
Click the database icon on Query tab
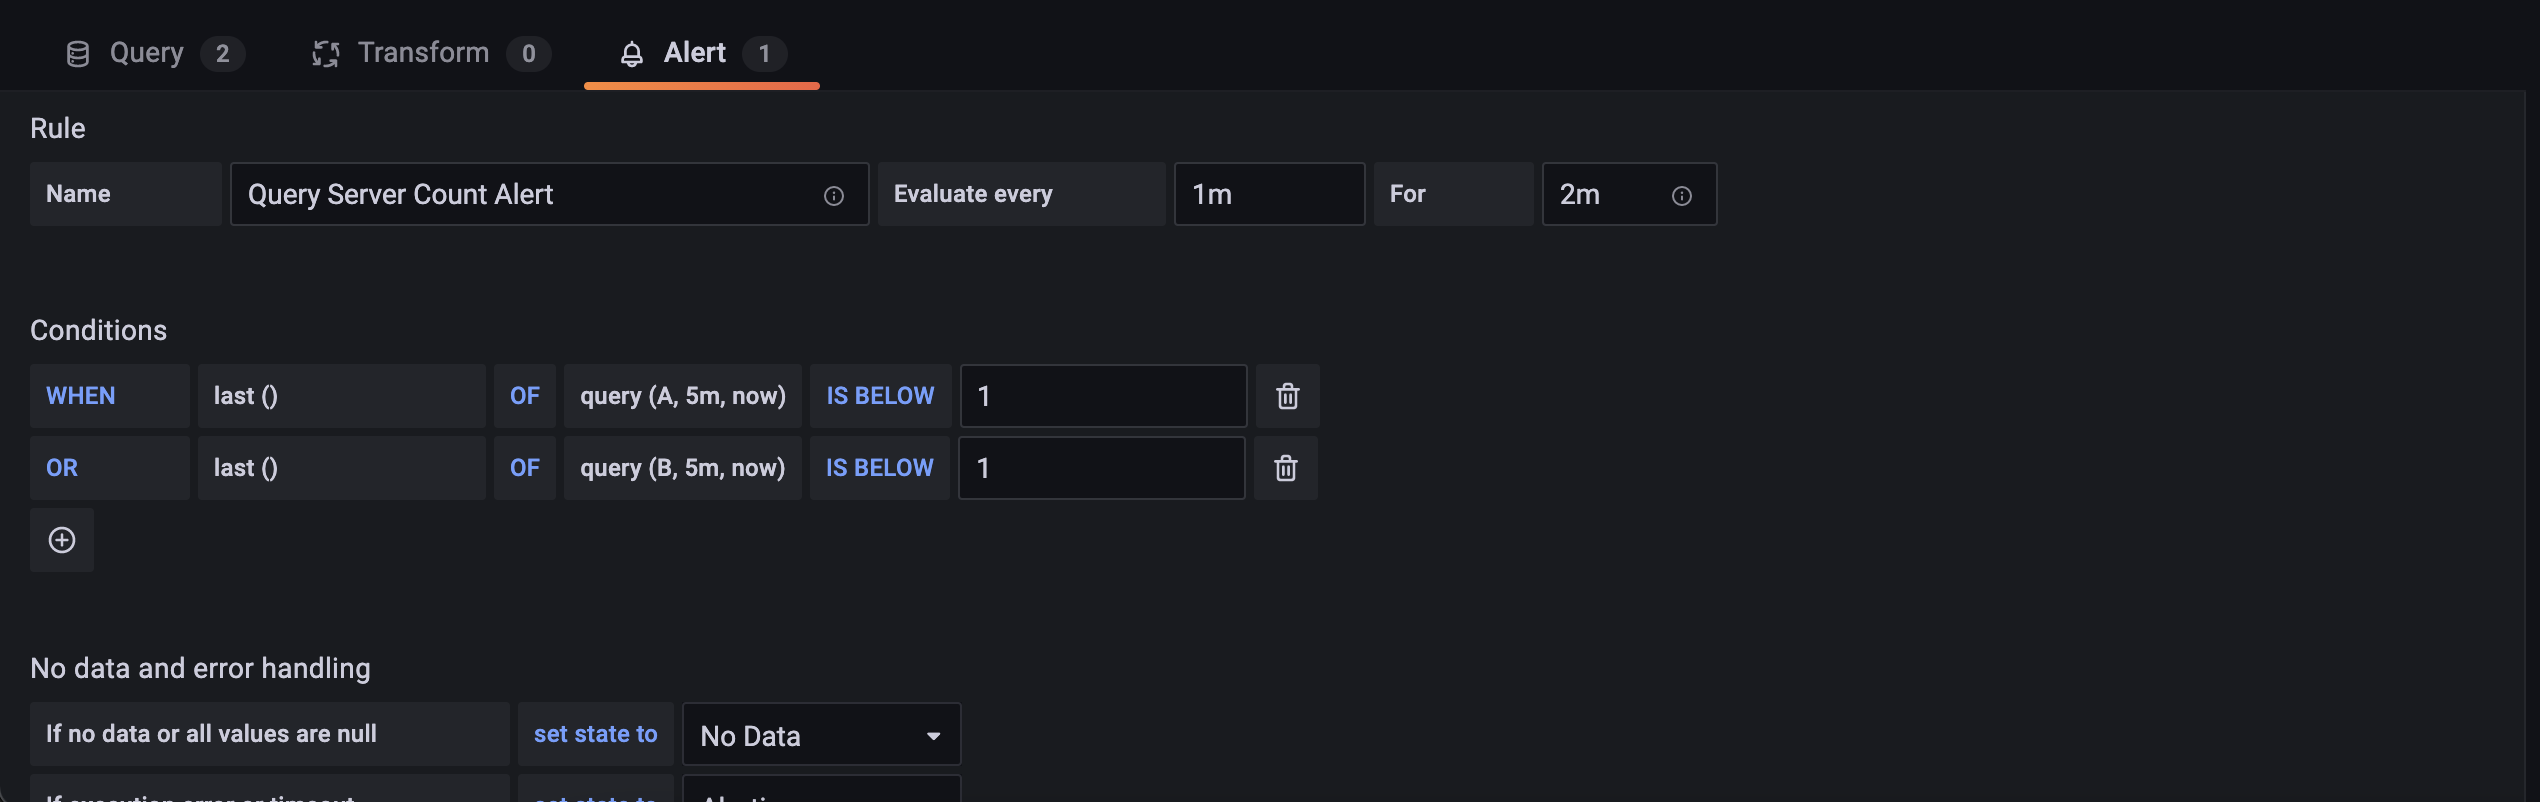78,54
